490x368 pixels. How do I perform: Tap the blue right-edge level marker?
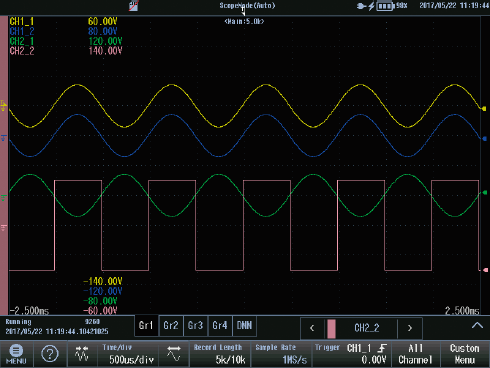tap(484, 138)
